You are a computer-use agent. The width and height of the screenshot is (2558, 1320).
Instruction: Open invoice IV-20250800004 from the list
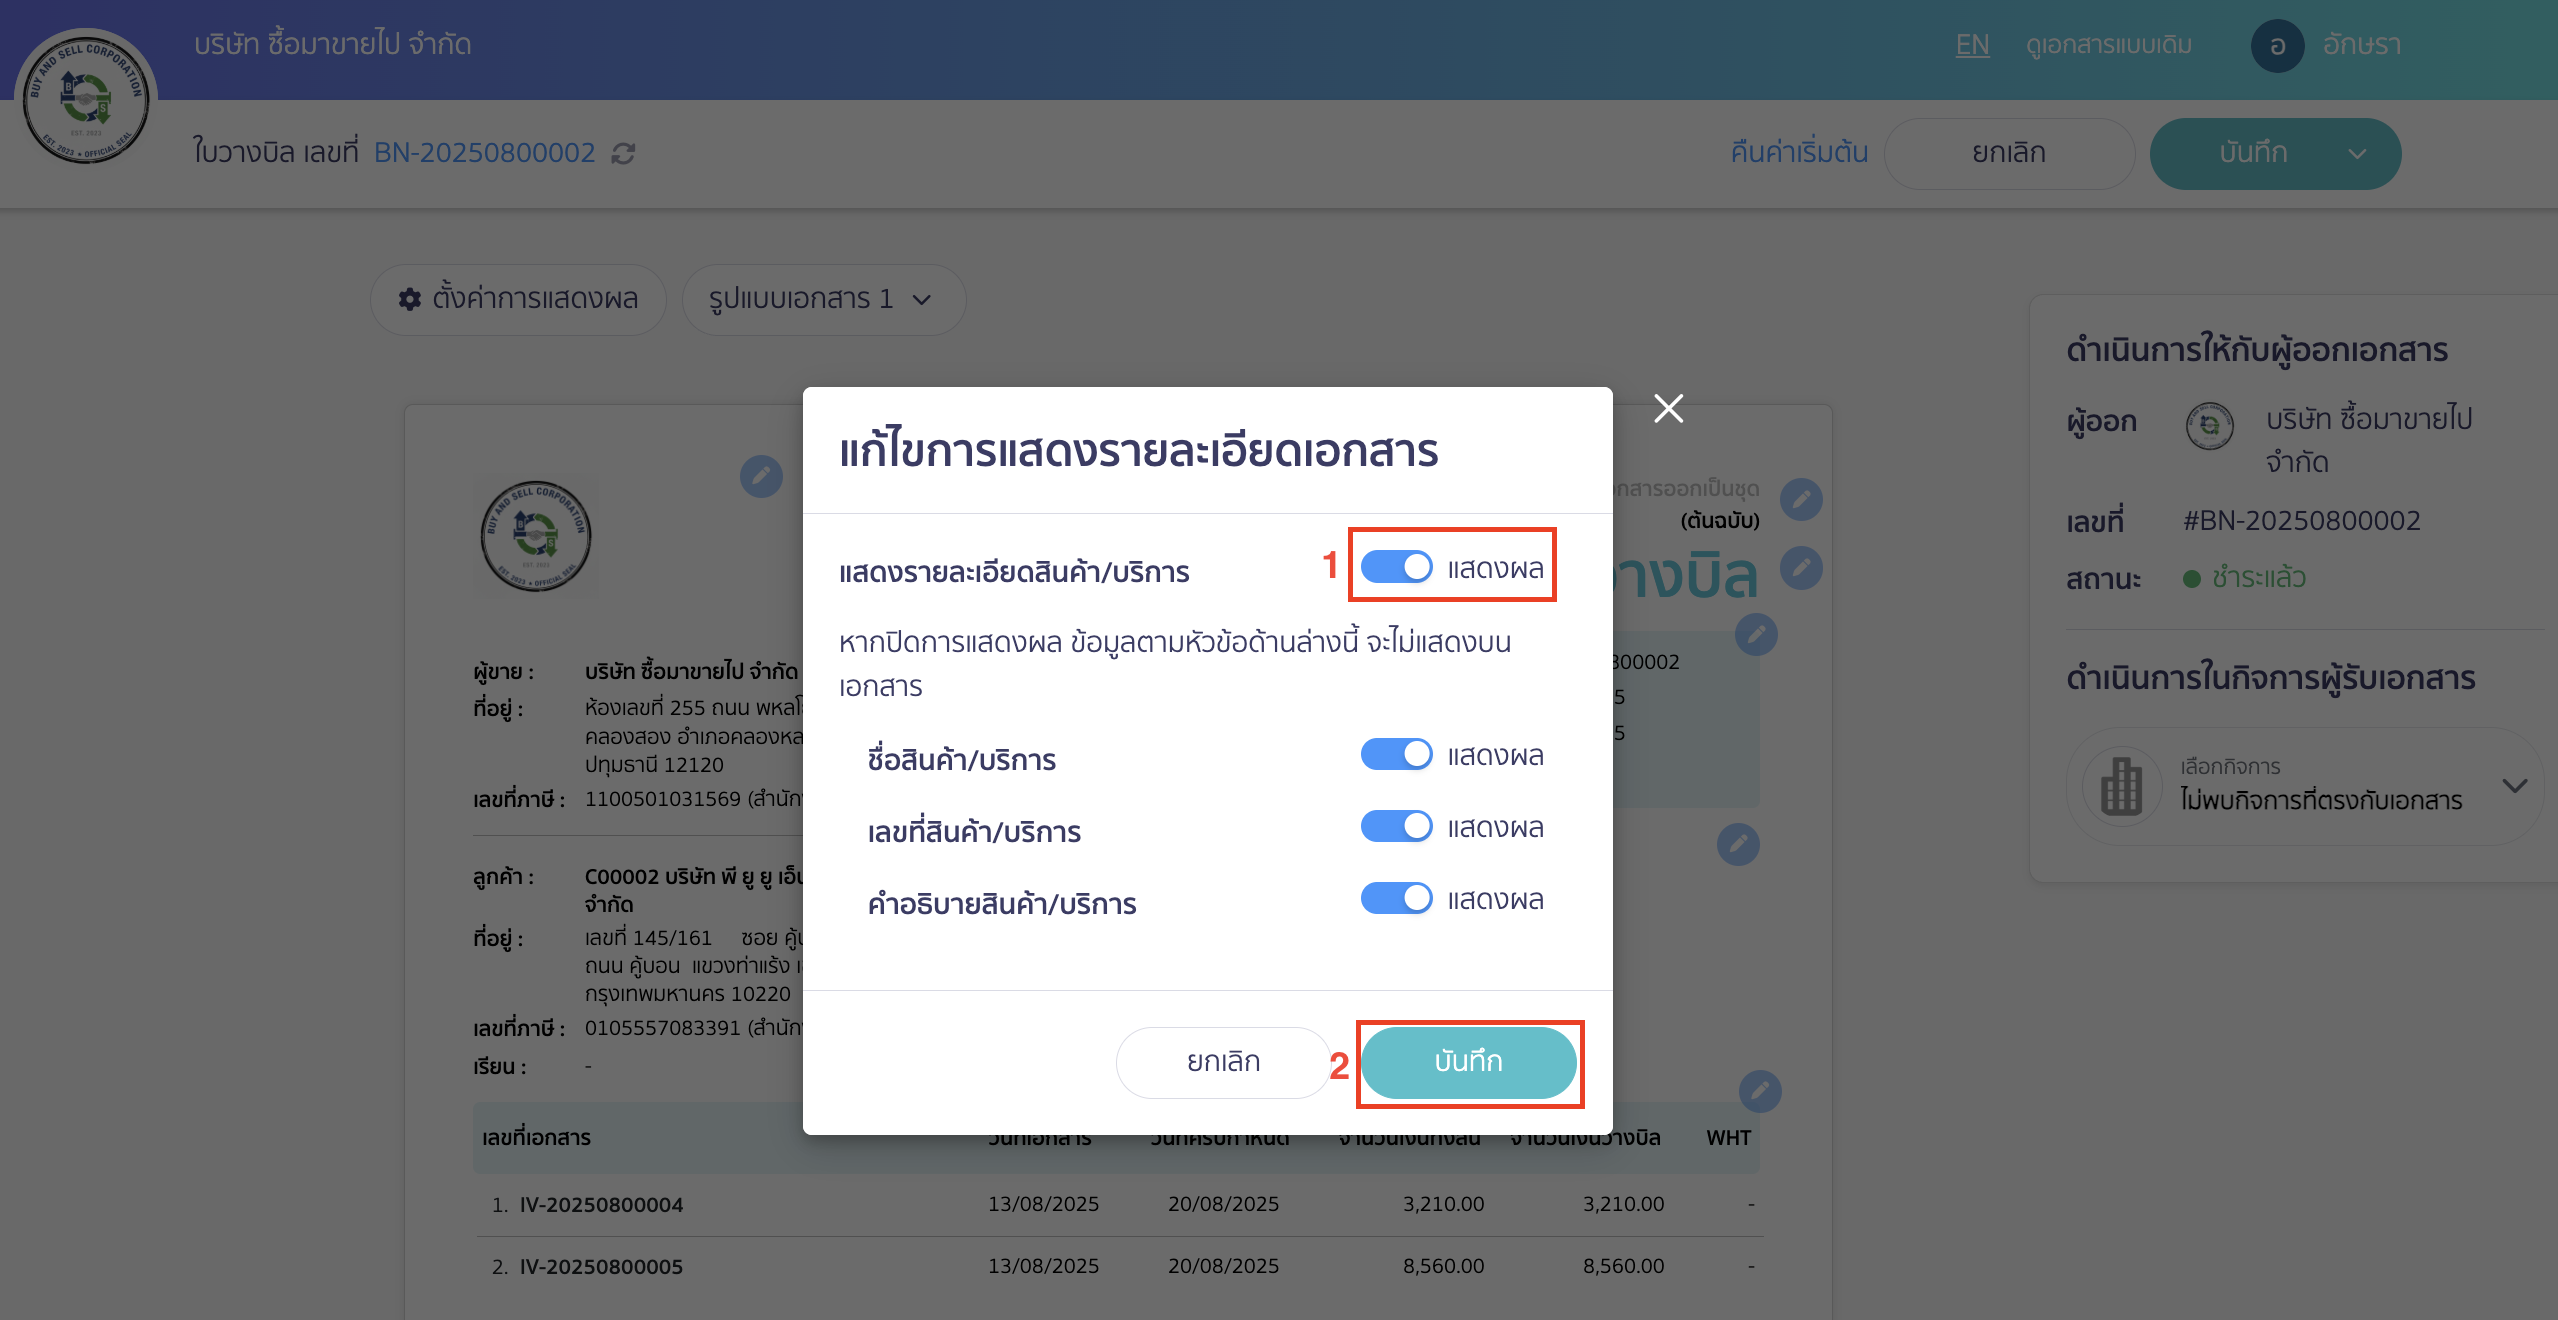tap(601, 1204)
